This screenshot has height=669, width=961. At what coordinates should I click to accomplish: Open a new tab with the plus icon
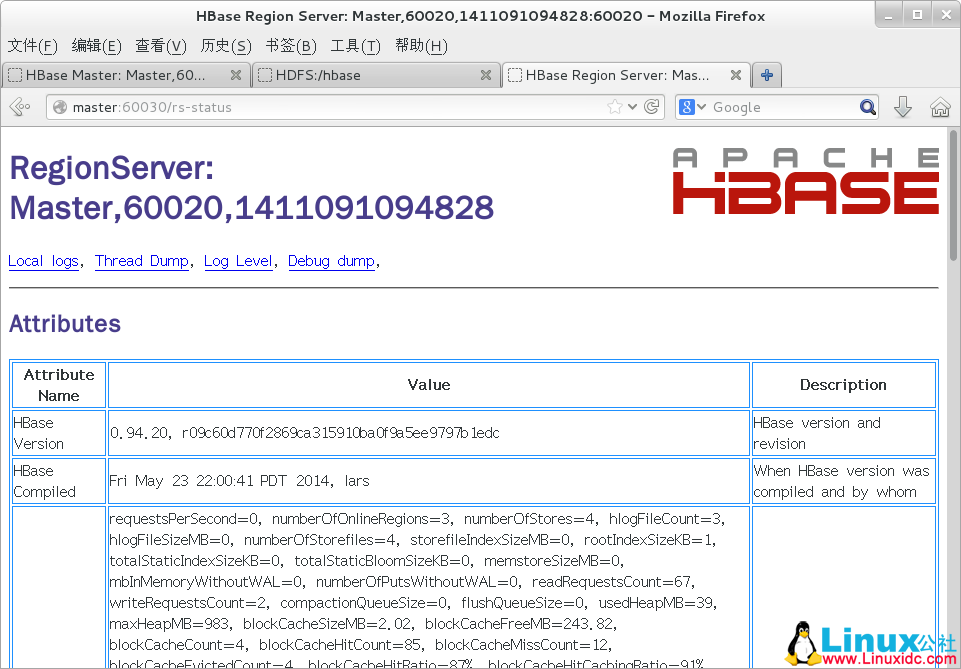pyautogui.click(x=765, y=74)
